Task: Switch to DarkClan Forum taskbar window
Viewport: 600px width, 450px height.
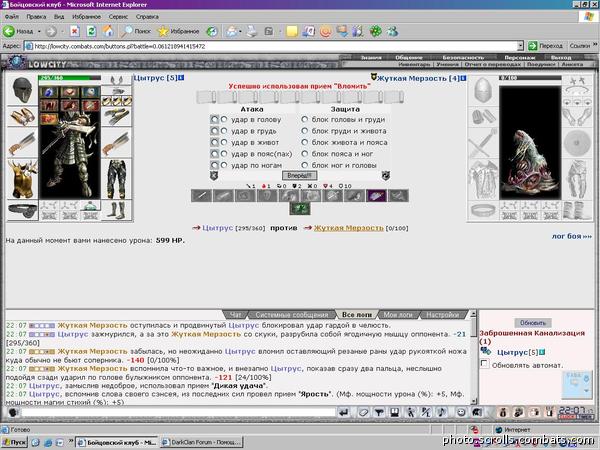Action: (202, 442)
